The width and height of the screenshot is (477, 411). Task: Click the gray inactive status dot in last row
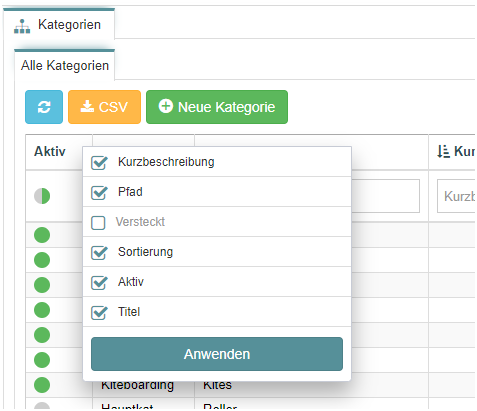pyautogui.click(x=42, y=406)
